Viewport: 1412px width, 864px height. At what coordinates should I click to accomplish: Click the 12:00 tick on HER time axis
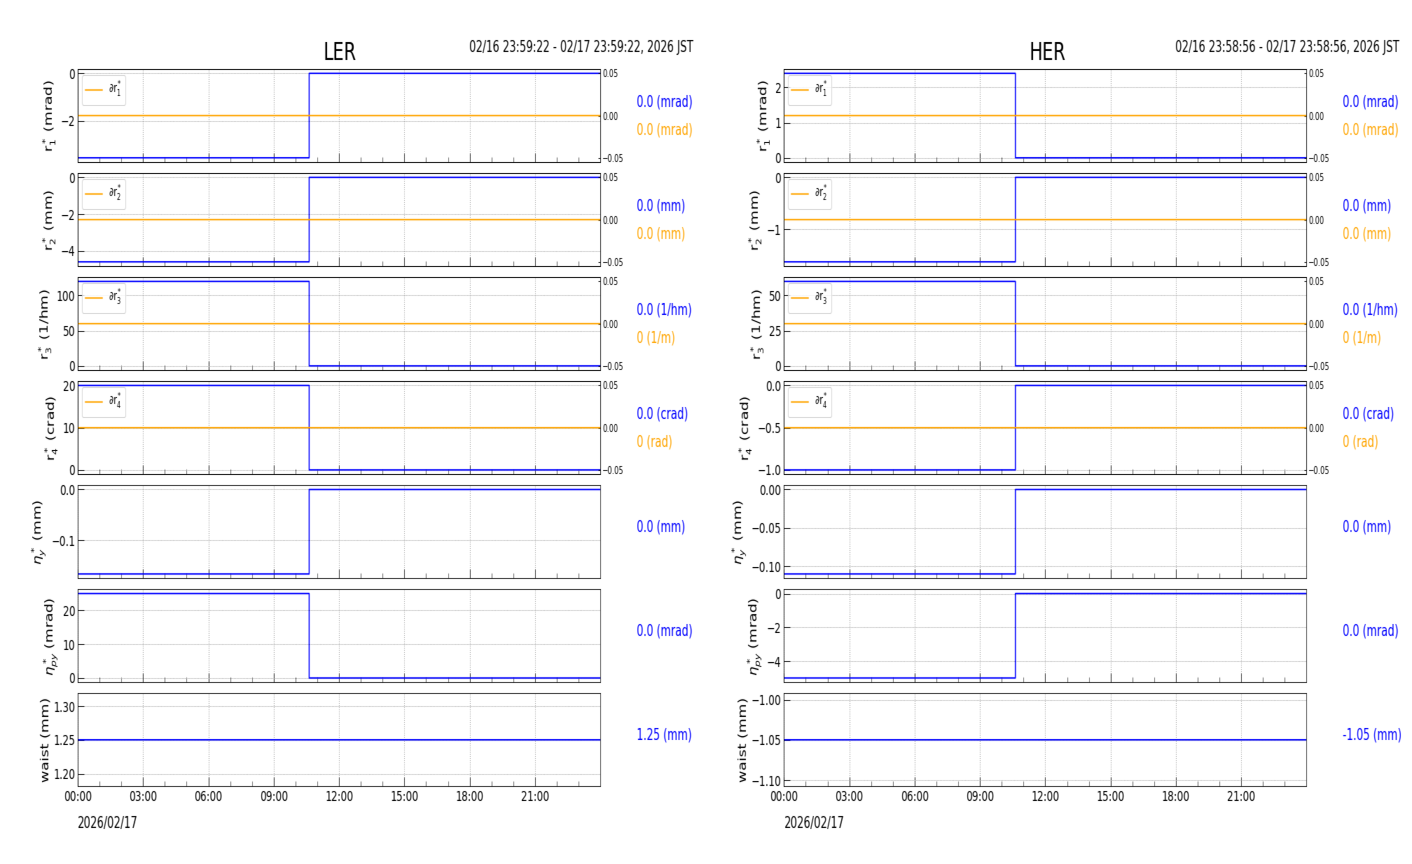[x=1045, y=797]
